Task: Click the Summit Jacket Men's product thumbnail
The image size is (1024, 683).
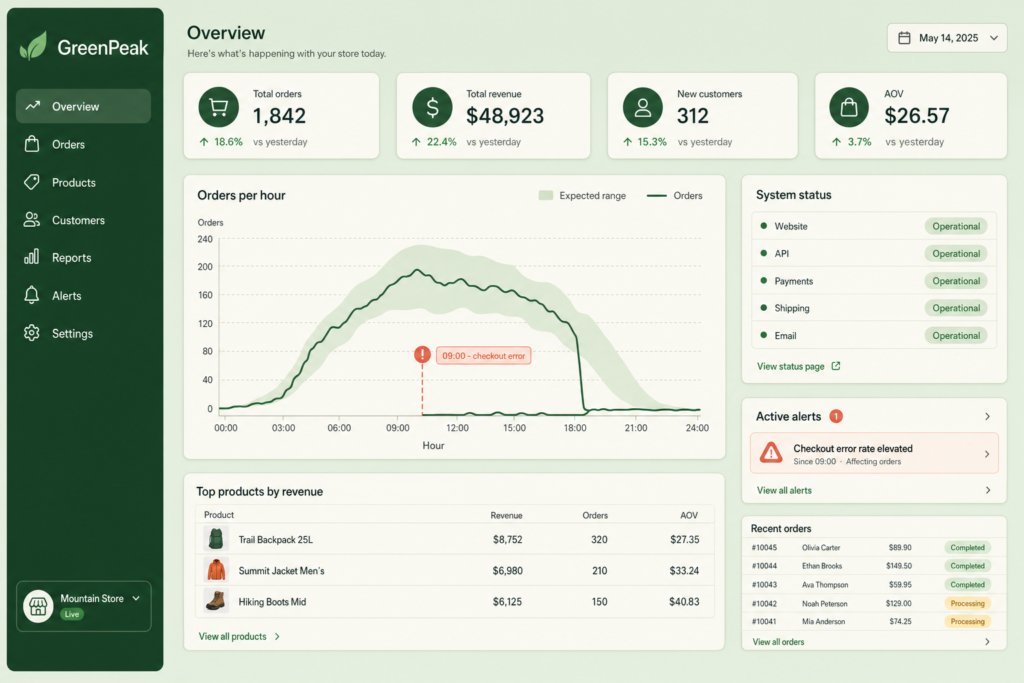Action: [x=216, y=570]
